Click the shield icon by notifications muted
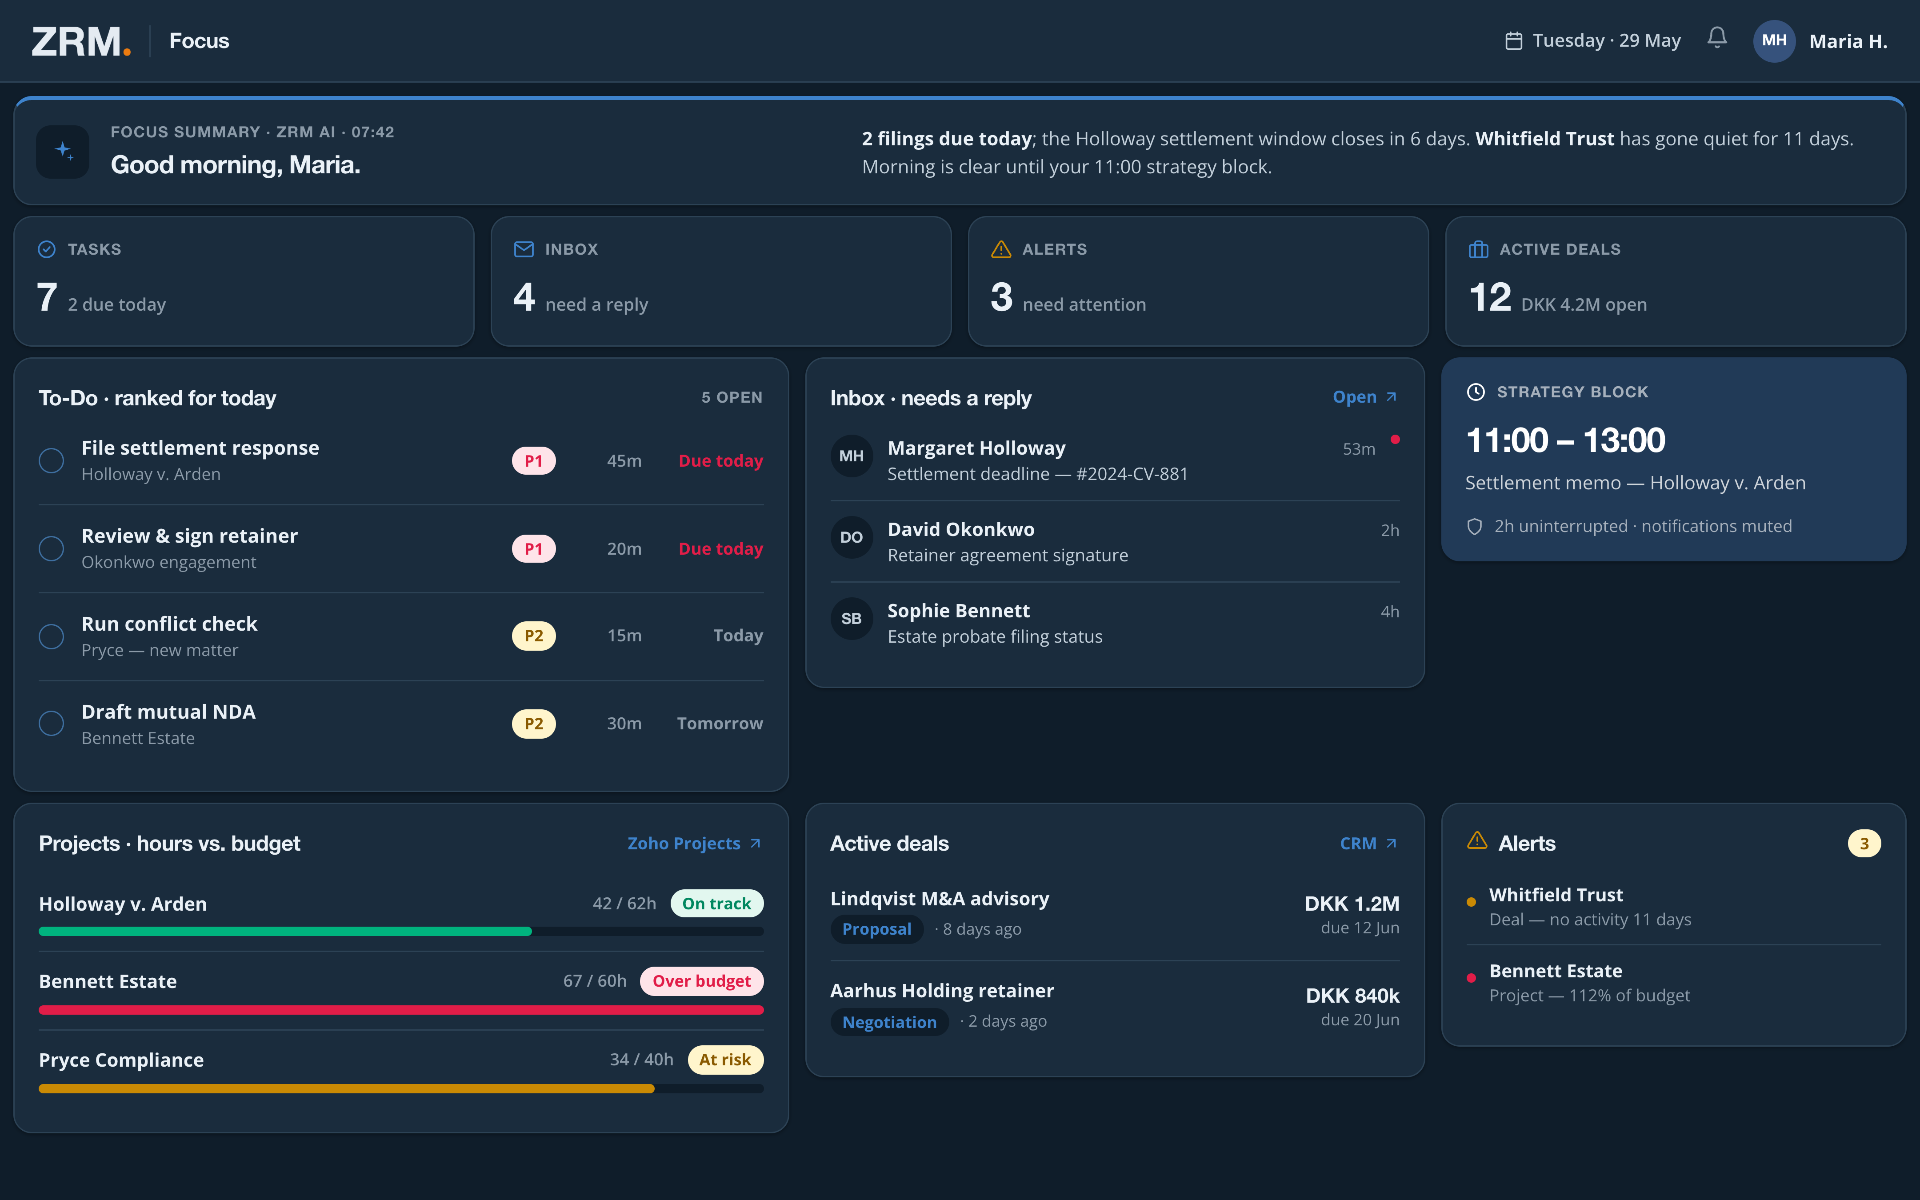The height and width of the screenshot is (1200, 1920). pos(1474,526)
